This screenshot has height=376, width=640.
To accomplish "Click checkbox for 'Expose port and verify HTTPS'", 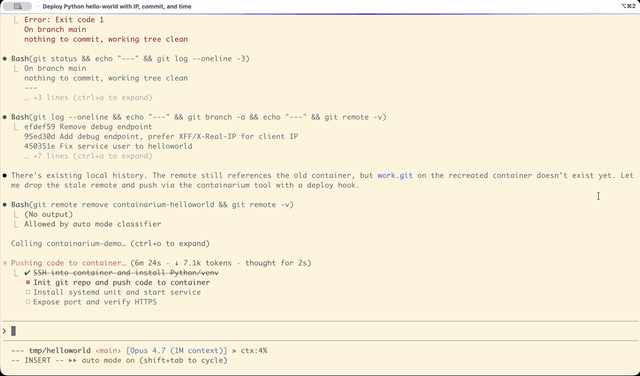I will click(28, 302).
